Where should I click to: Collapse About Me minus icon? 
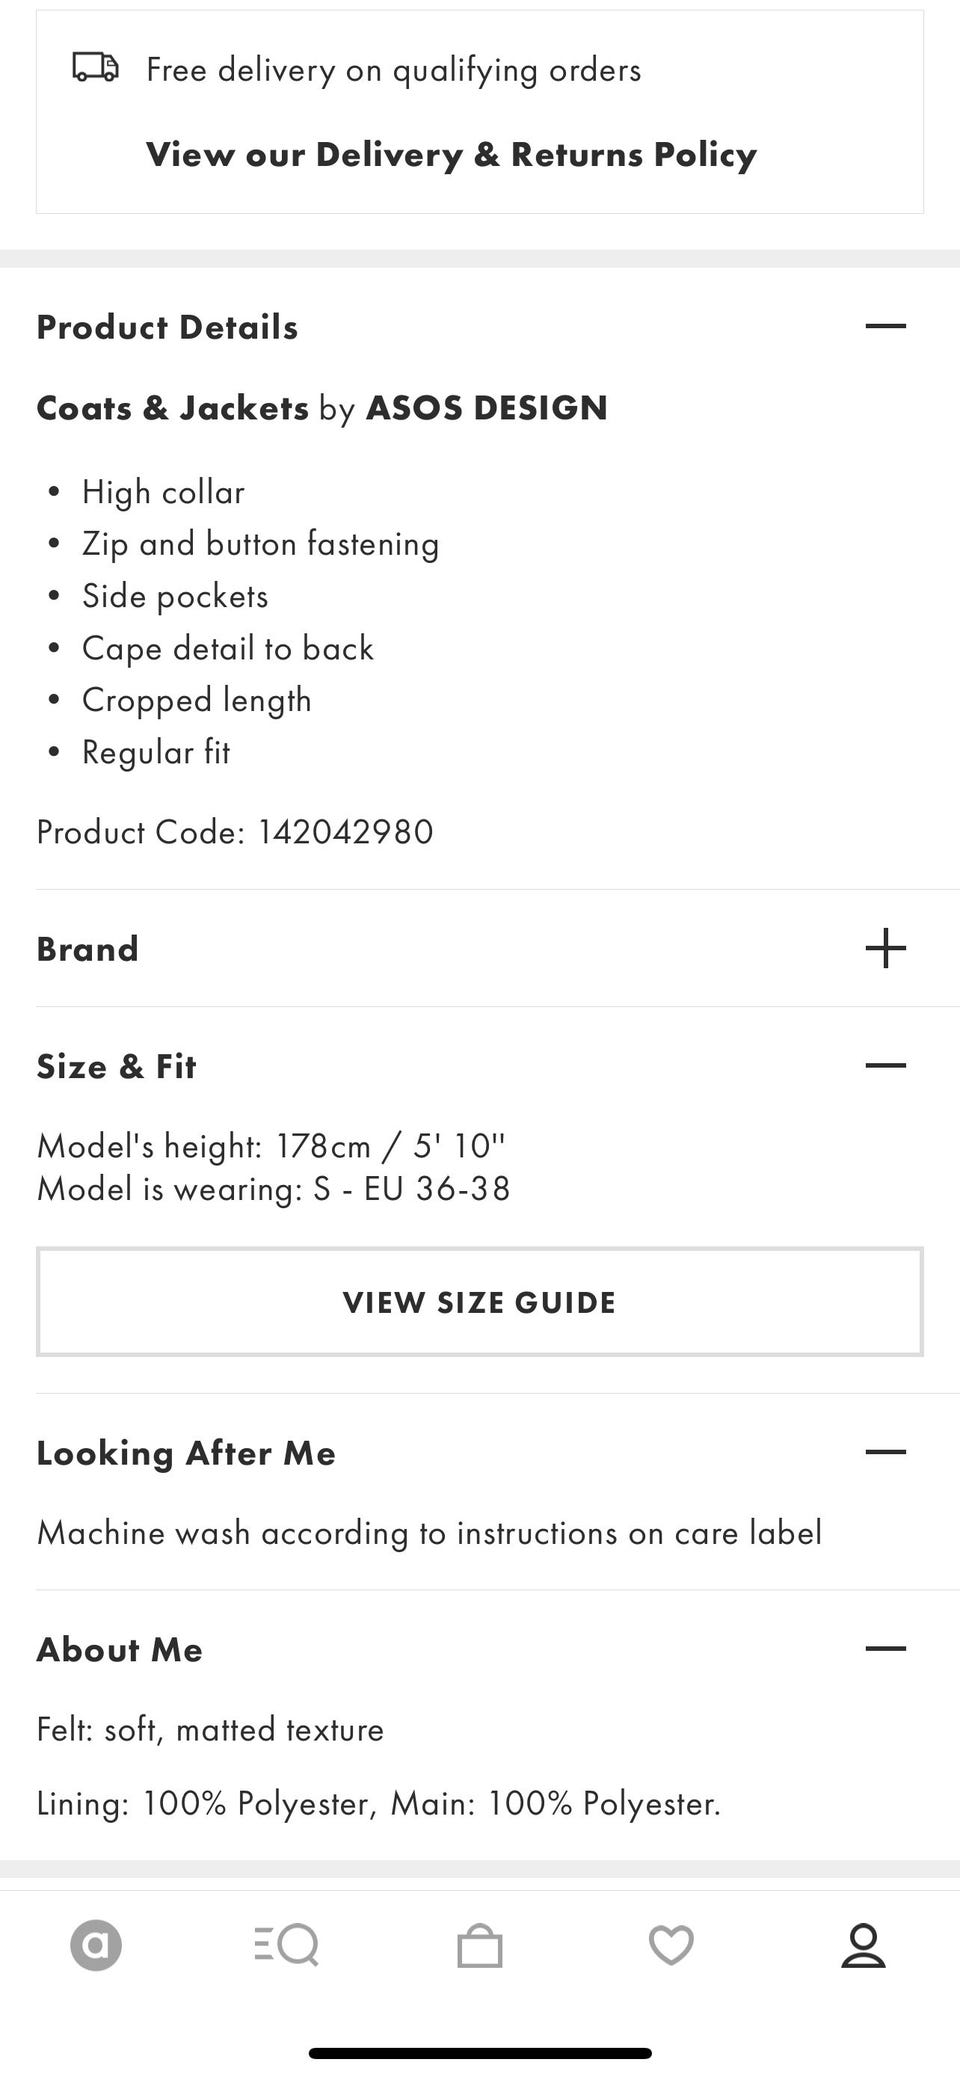point(886,1649)
